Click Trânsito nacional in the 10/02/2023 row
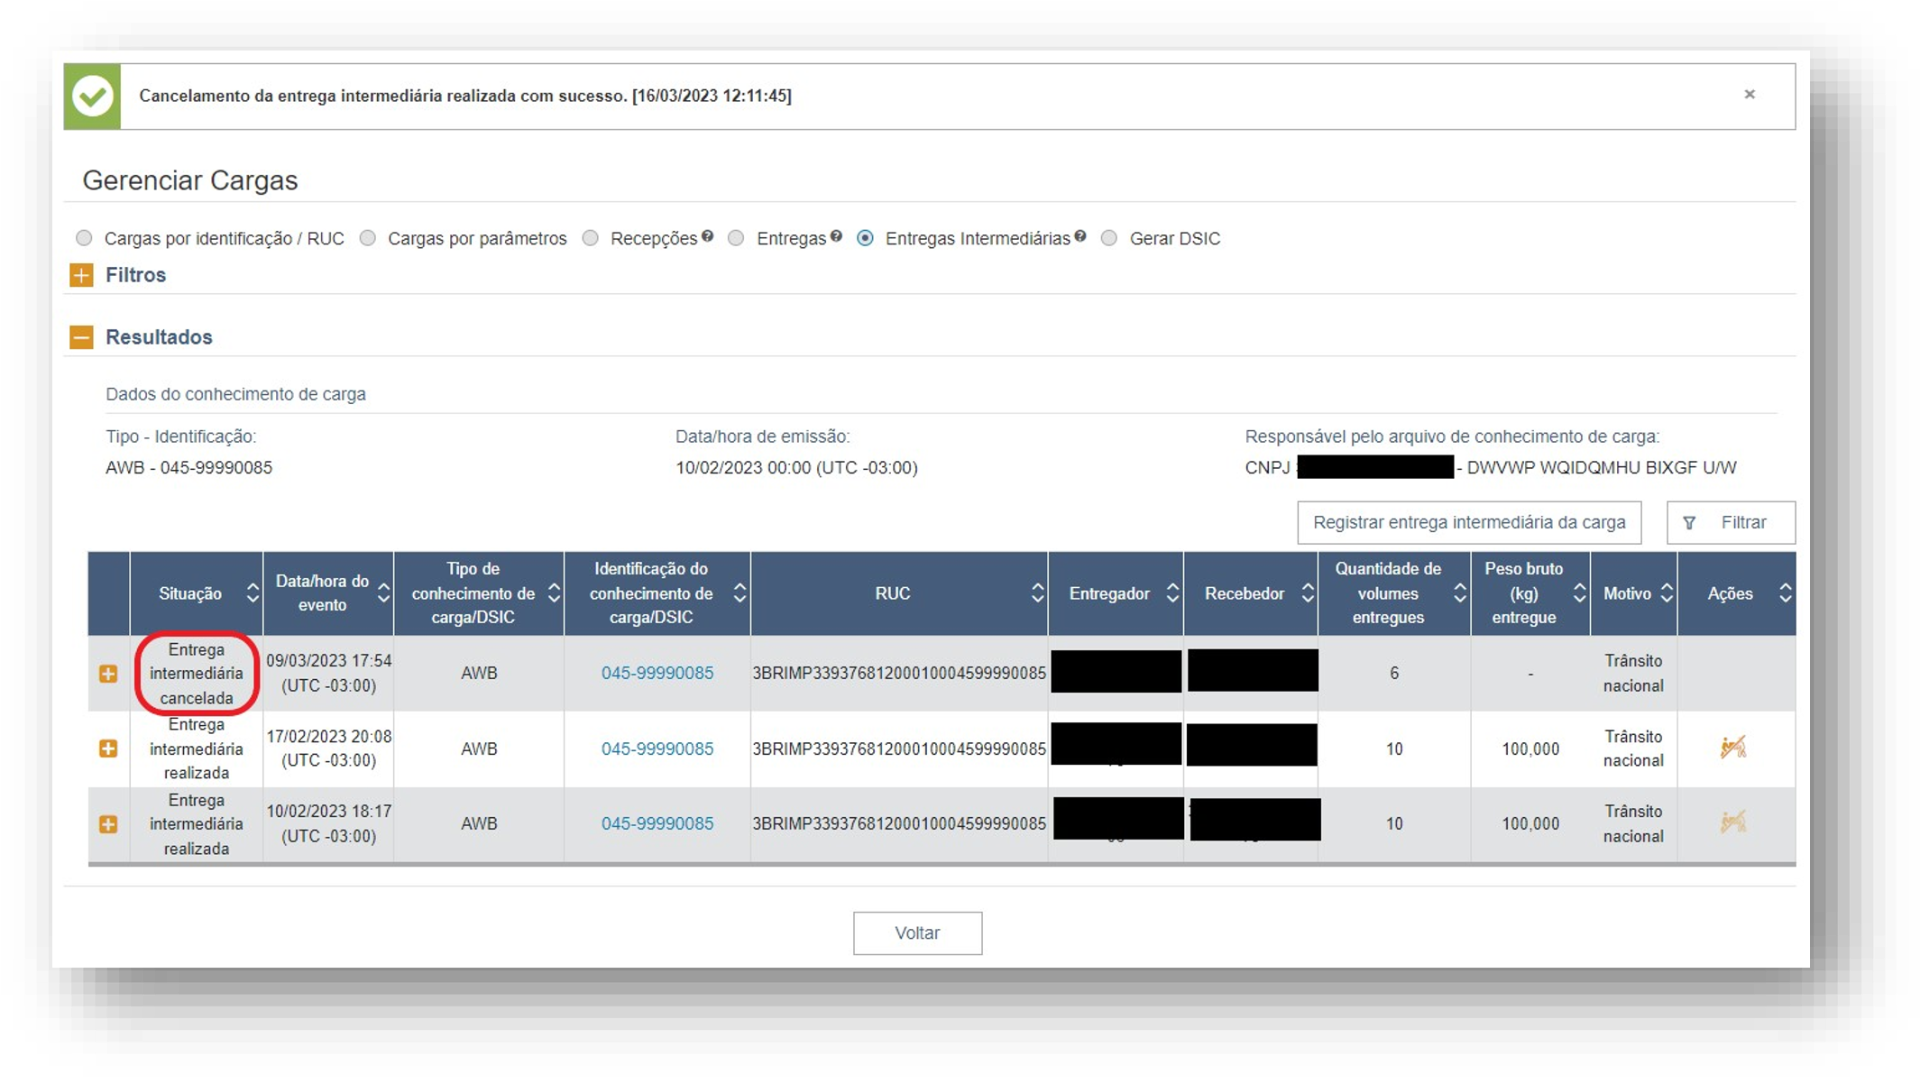Image resolution: width=1920 pixels, height=1077 pixels. (1633, 824)
